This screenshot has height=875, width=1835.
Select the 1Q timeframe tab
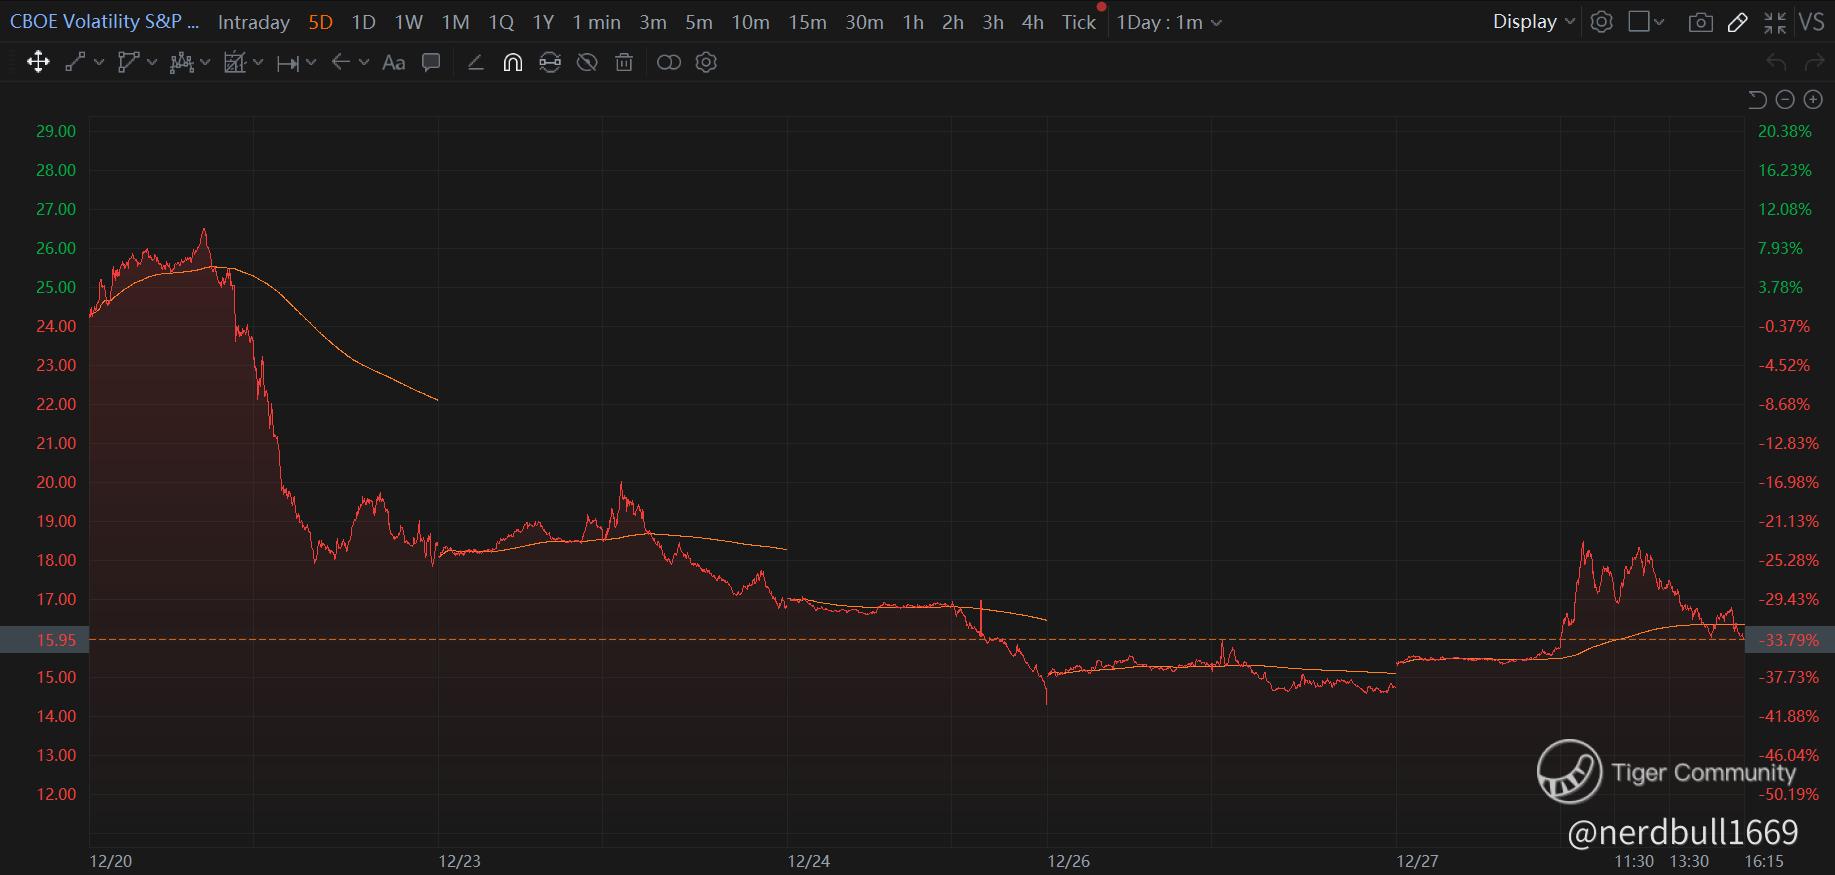(x=501, y=22)
